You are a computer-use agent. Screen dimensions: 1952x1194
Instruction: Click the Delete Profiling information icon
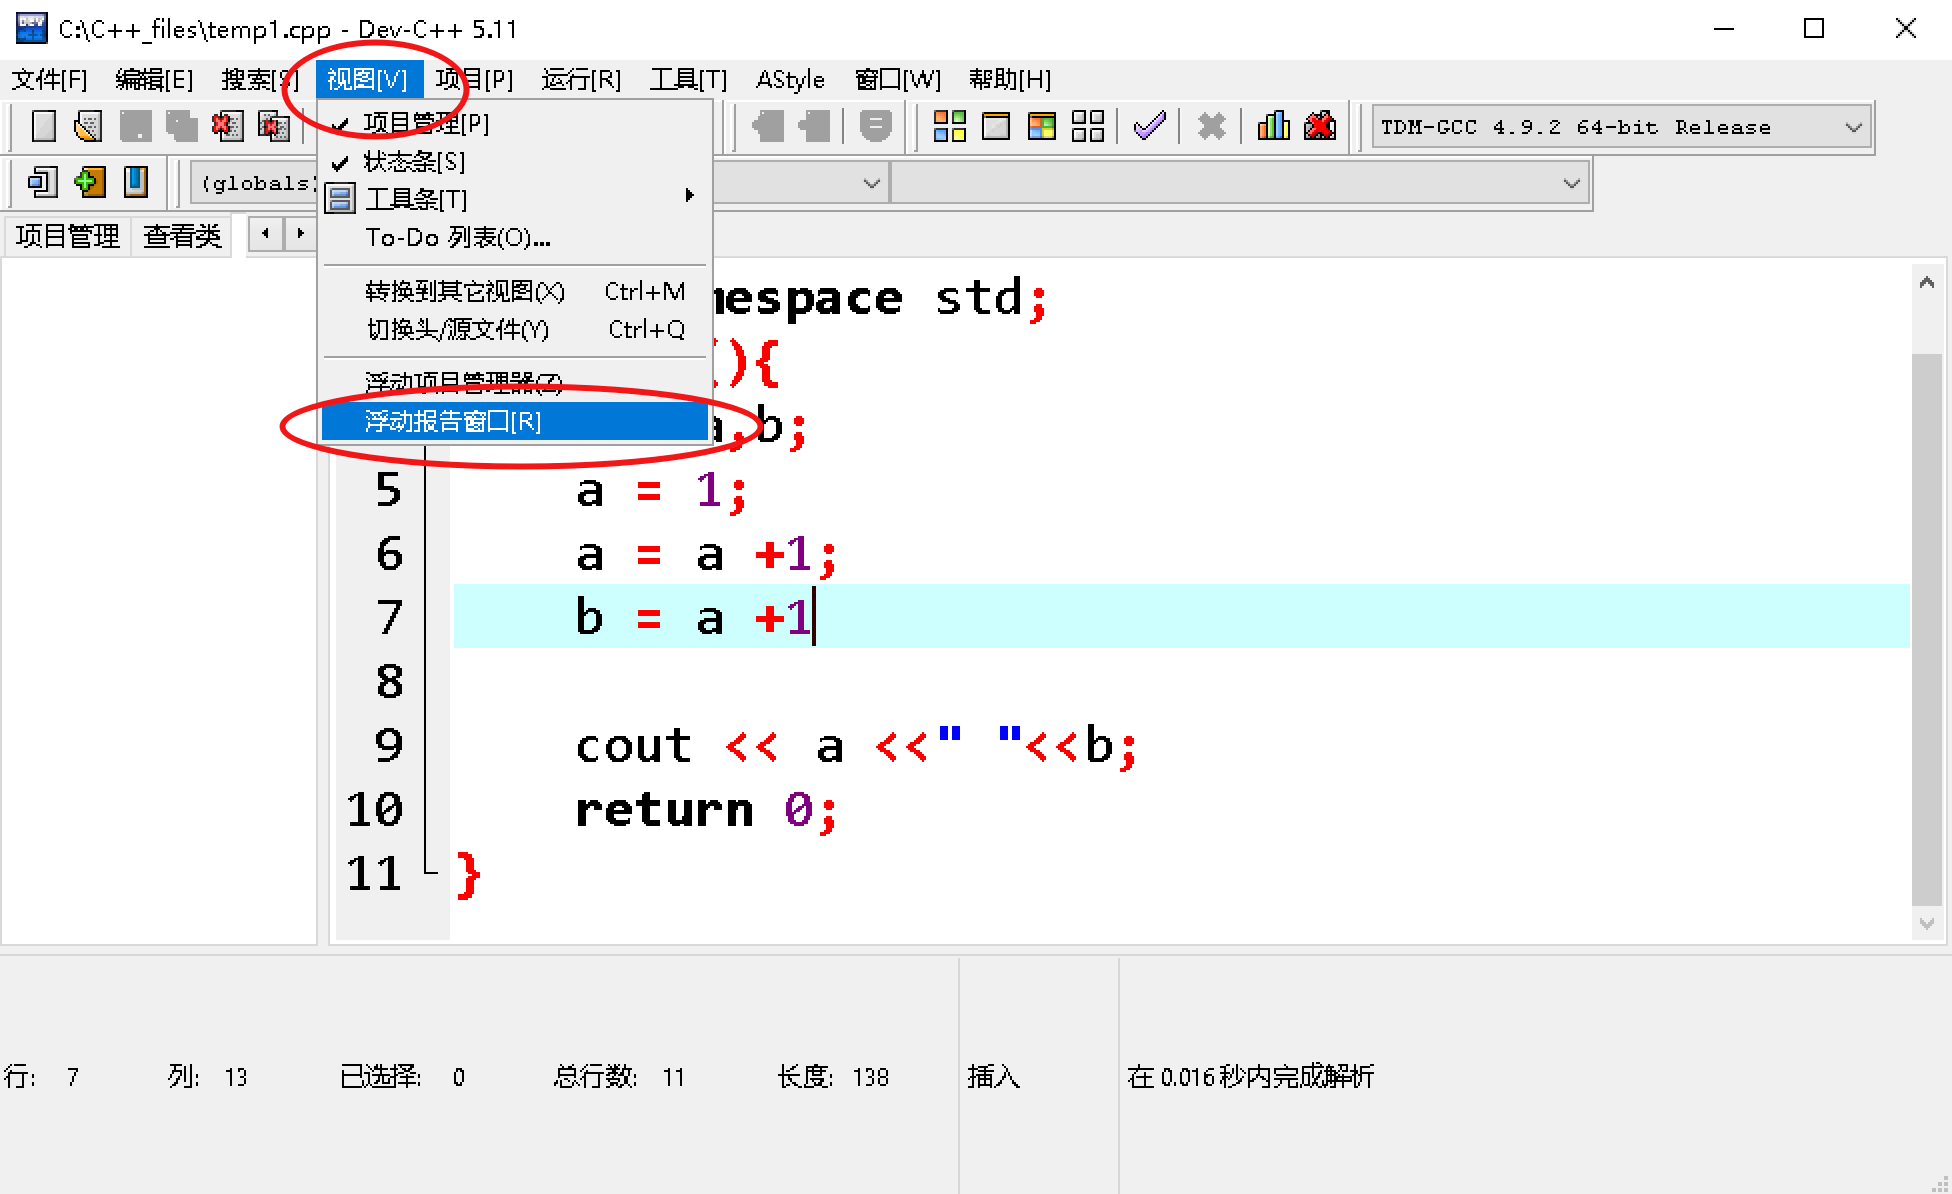(x=1319, y=126)
